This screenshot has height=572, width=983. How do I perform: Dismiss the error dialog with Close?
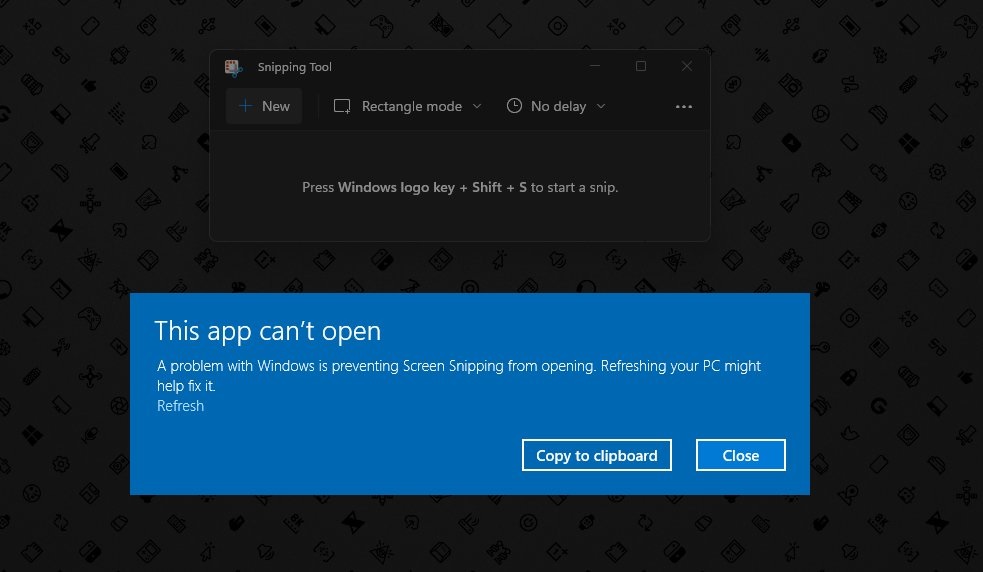740,455
